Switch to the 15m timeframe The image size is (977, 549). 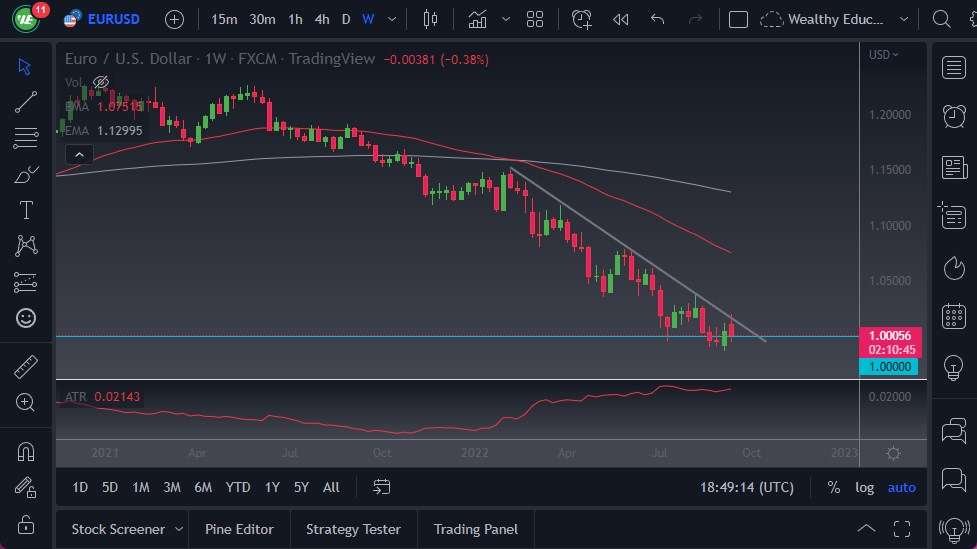coord(224,19)
